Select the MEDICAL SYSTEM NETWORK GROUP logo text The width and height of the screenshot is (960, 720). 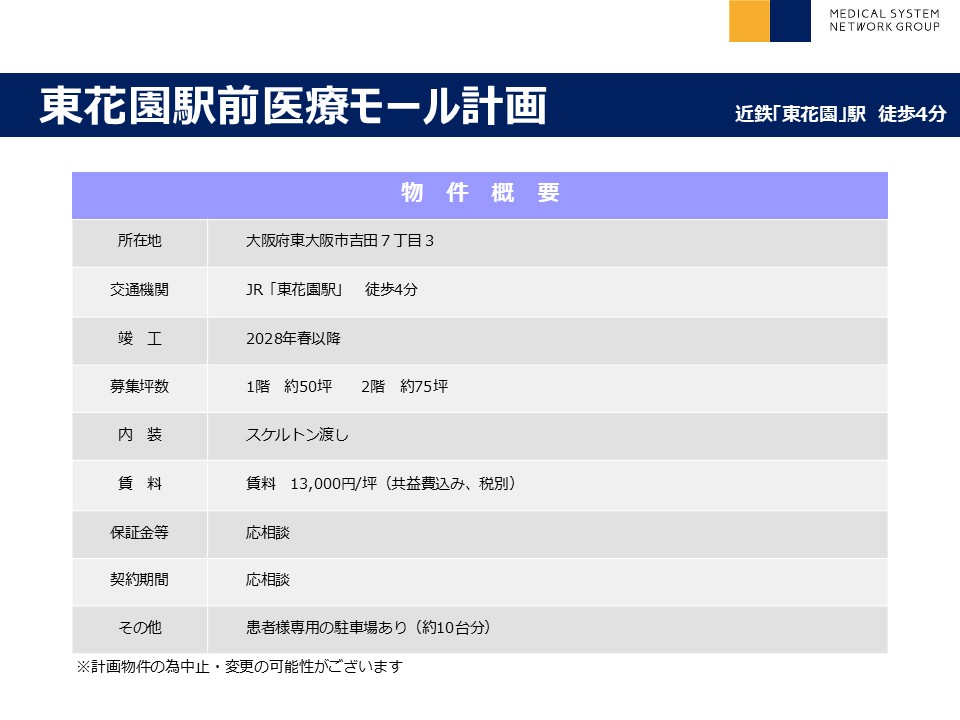884,20
